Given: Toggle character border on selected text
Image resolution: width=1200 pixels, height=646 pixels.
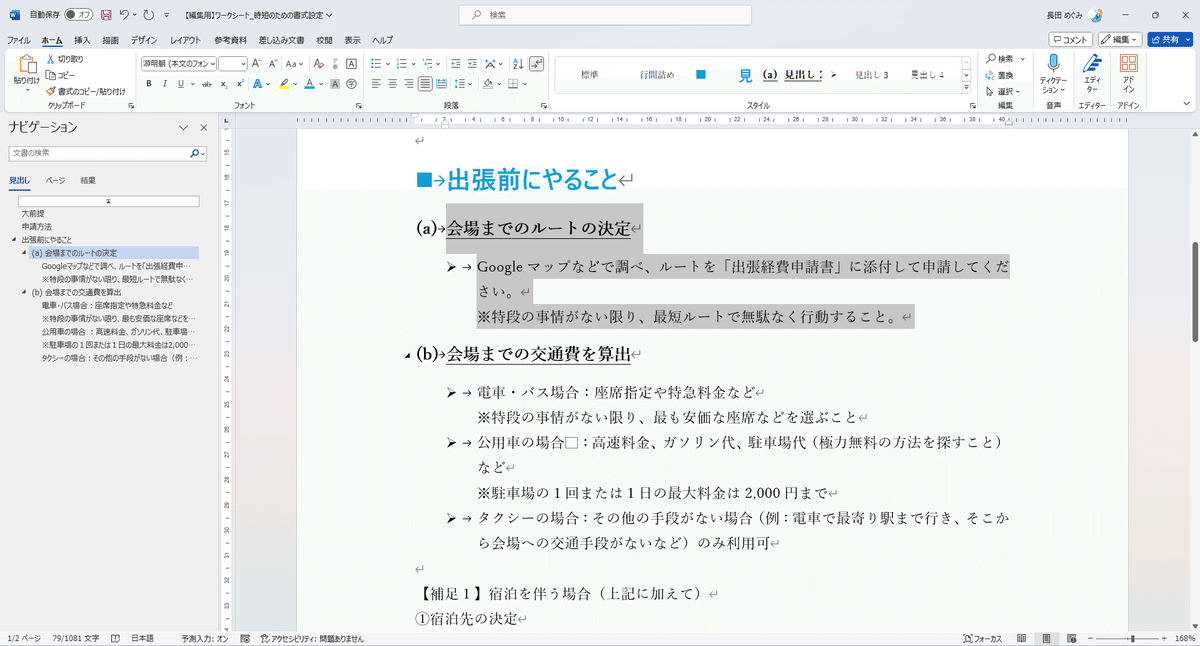Looking at the screenshot, I should 351,64.
